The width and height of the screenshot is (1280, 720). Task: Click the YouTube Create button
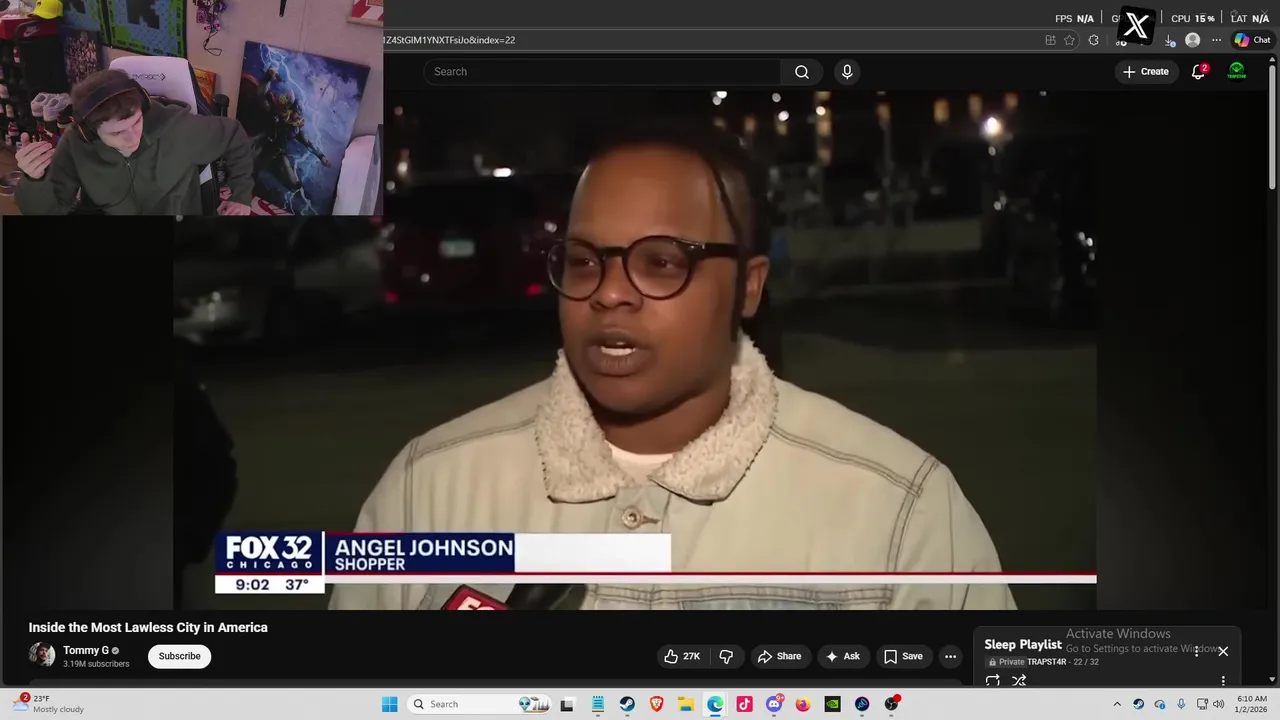click(x=1145, y=72)
